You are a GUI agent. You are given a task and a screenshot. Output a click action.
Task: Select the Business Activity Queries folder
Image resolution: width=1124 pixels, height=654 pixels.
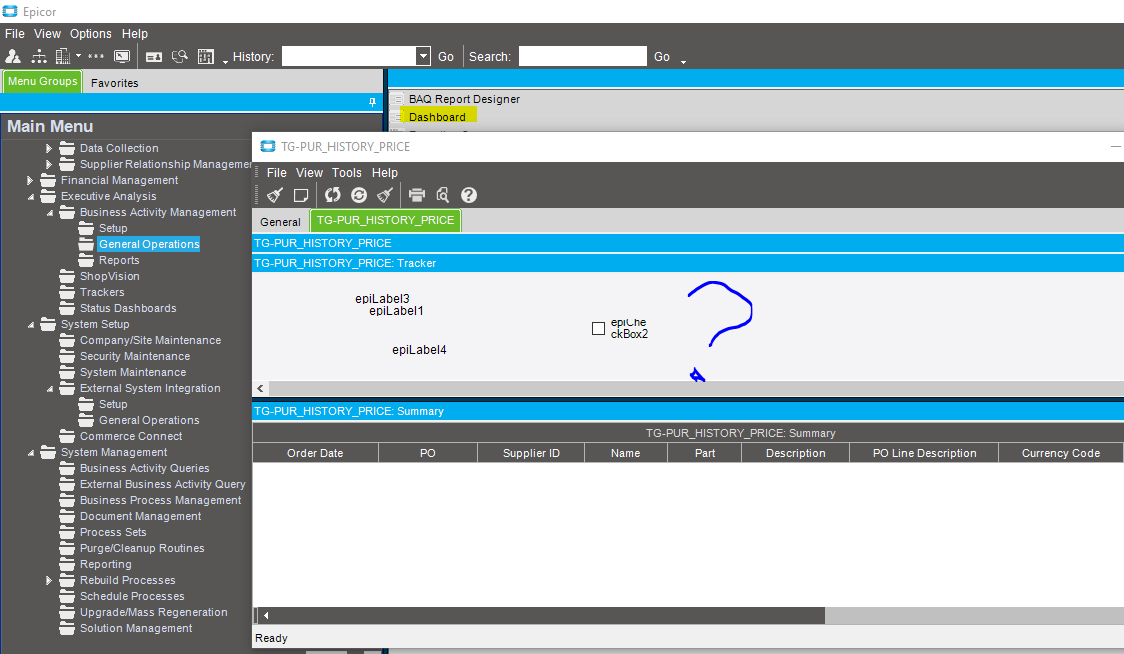145,468
